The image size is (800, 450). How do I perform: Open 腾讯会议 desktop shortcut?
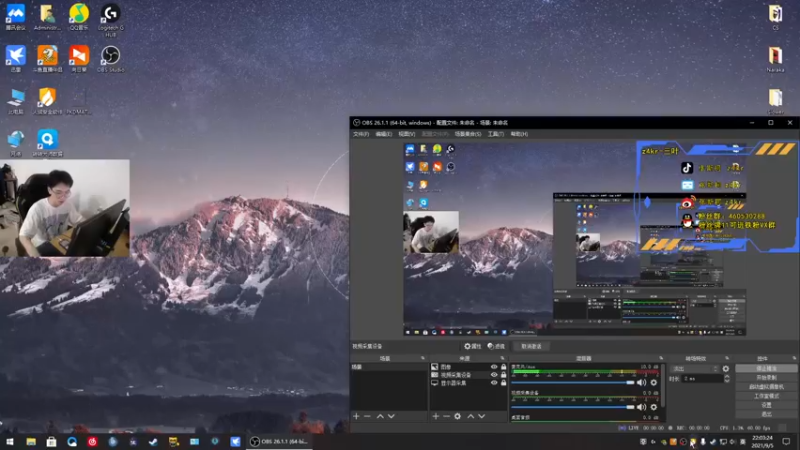click(x=16, y=17)
